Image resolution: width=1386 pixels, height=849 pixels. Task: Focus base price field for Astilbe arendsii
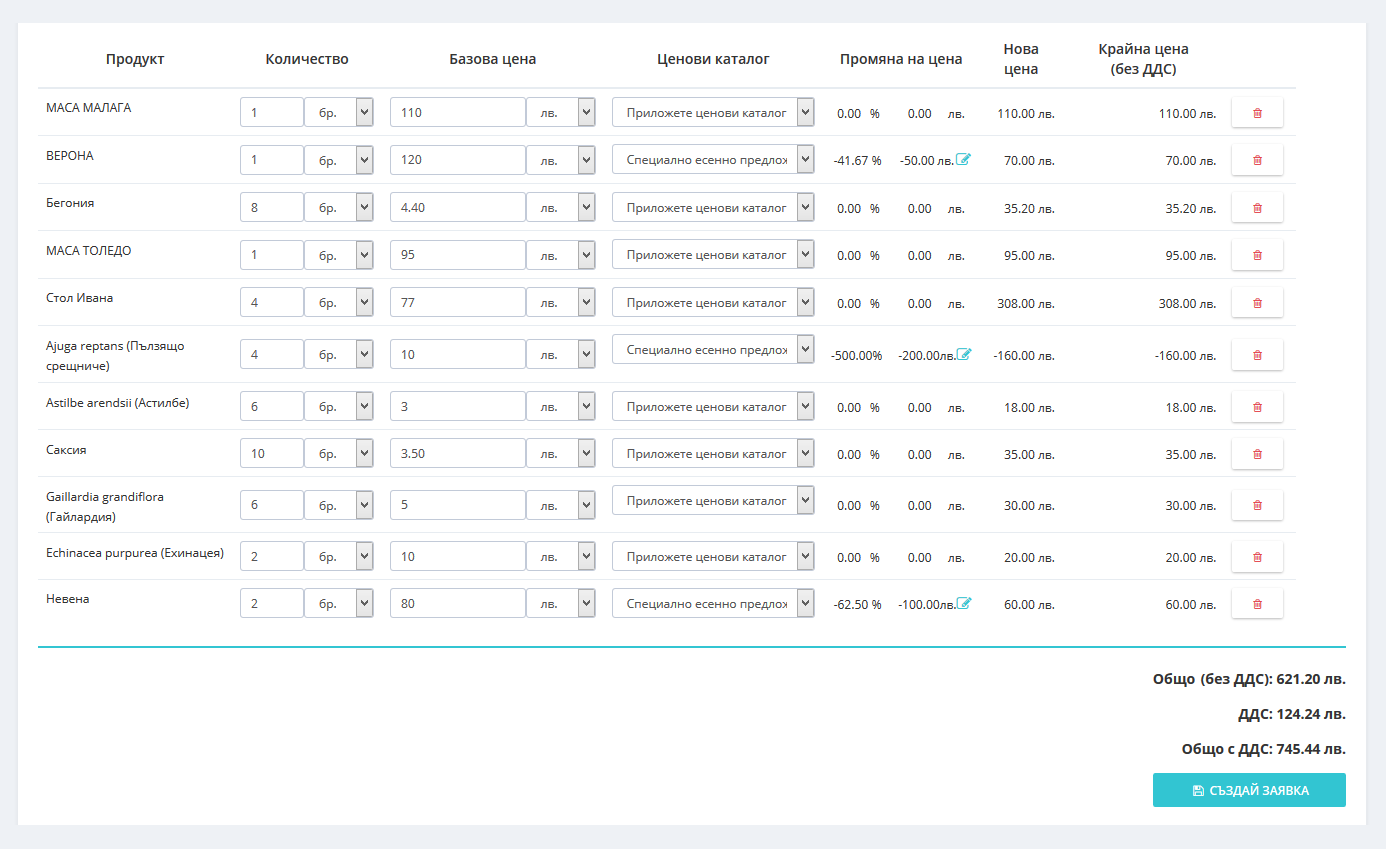click(458, 406)
